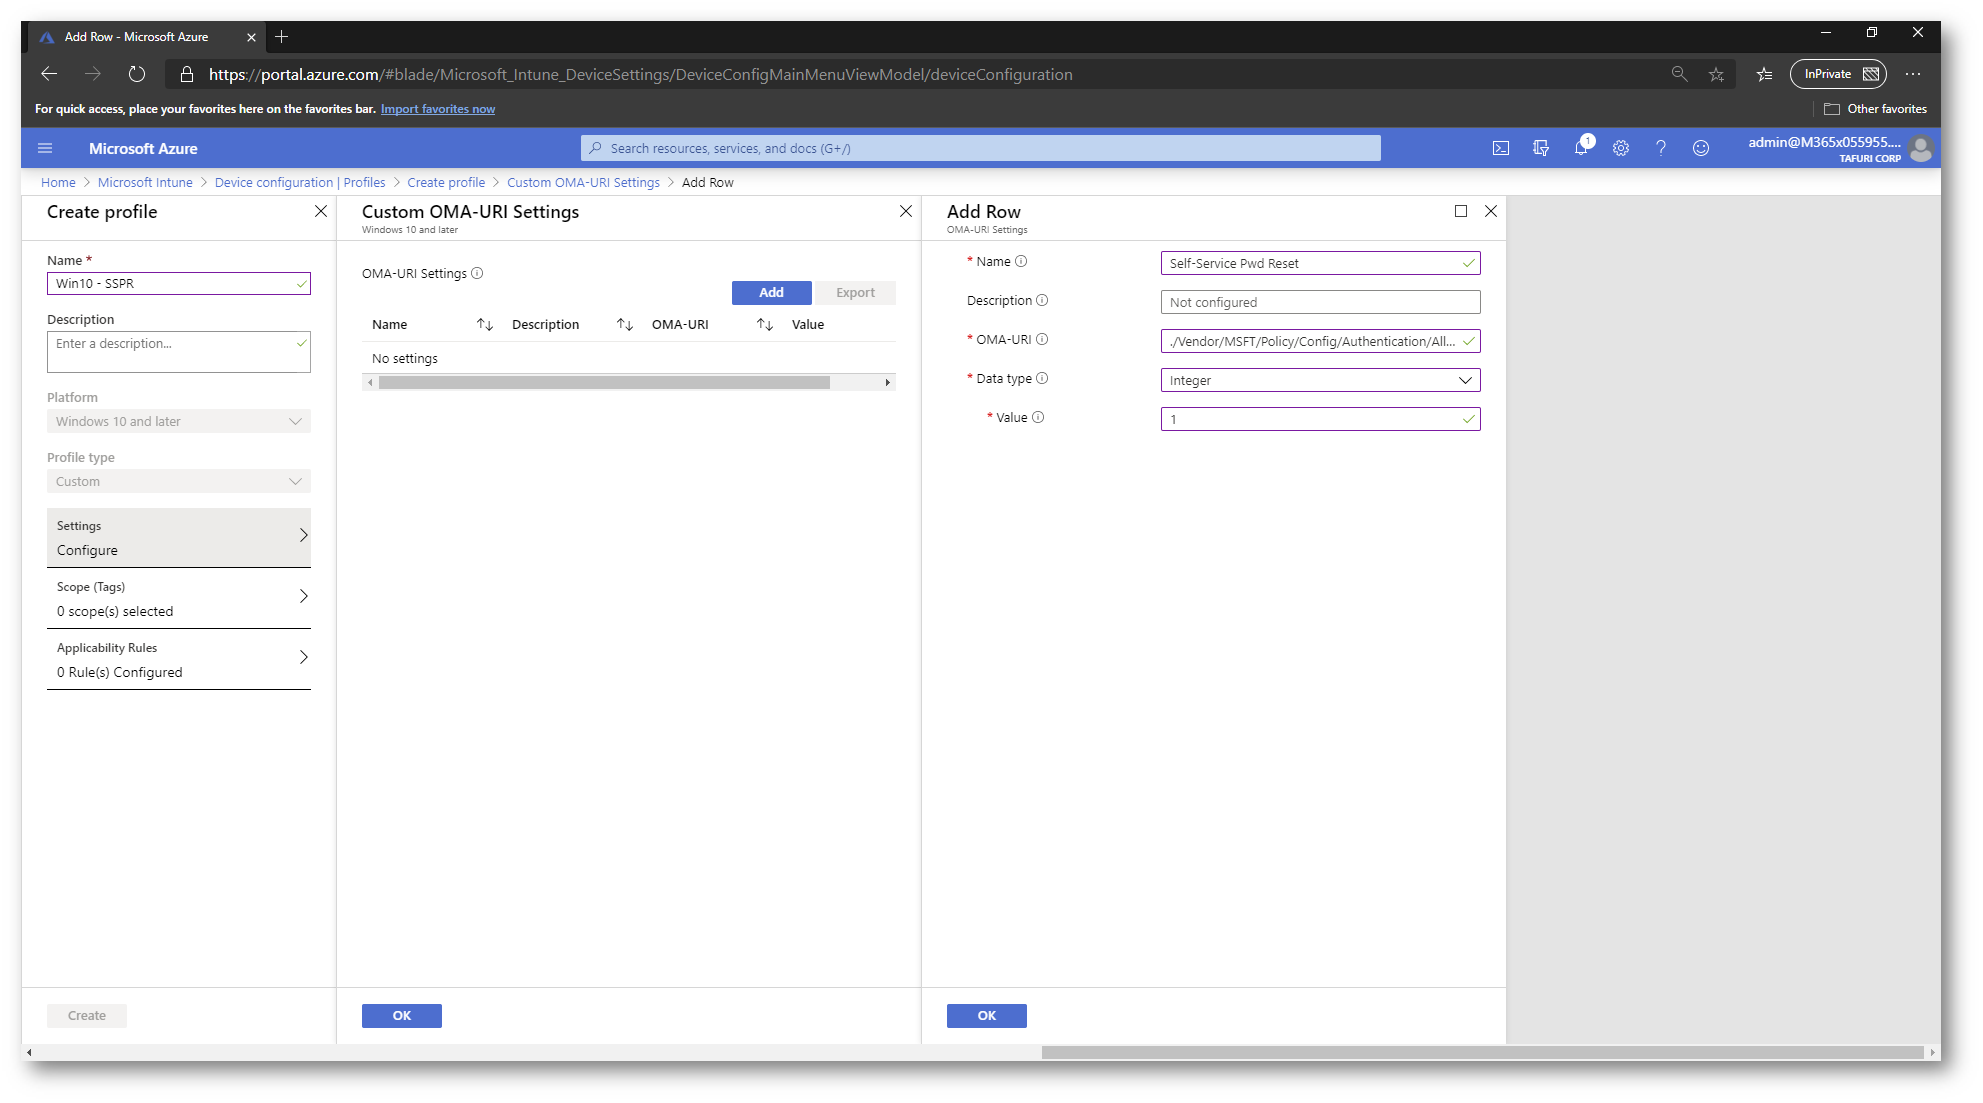Edit the Add Row Name field
This screenshot has width=1983, height=1103.
[x=1320, y=263]
